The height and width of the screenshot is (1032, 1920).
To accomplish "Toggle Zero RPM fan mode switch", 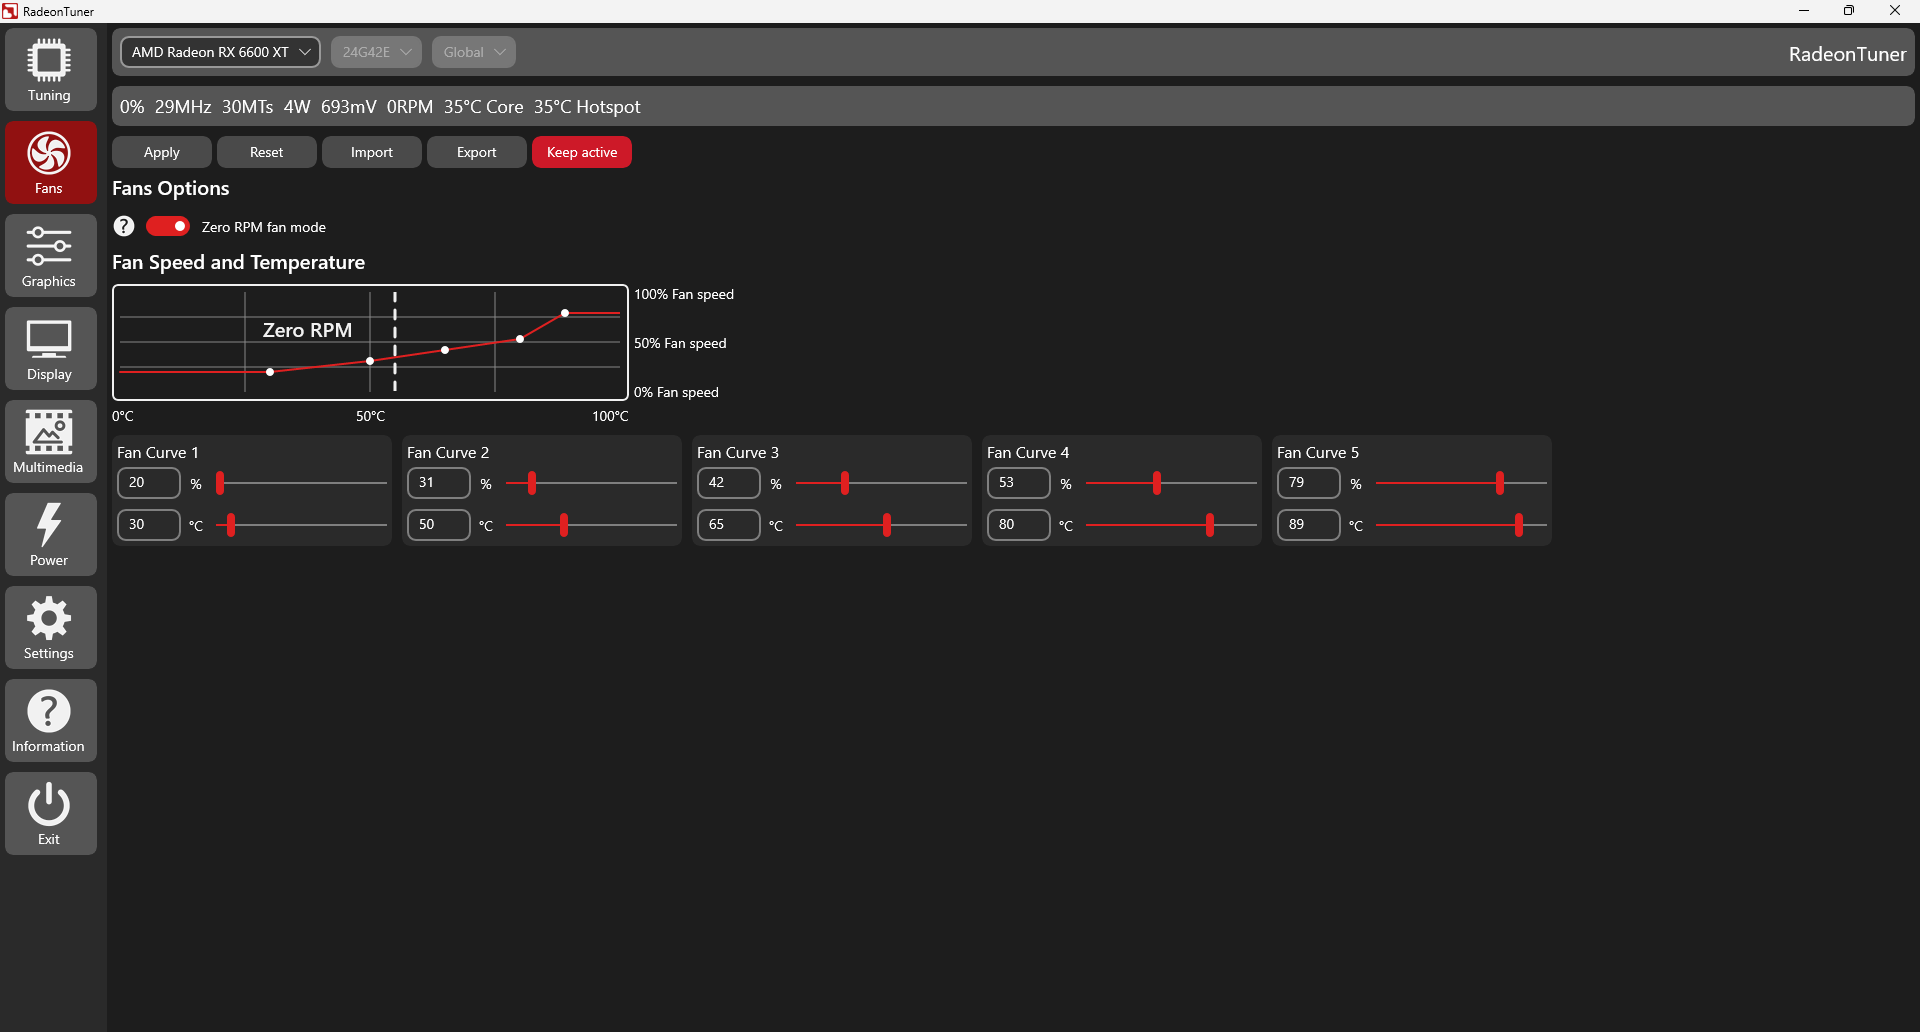I will tap(168, 226).
